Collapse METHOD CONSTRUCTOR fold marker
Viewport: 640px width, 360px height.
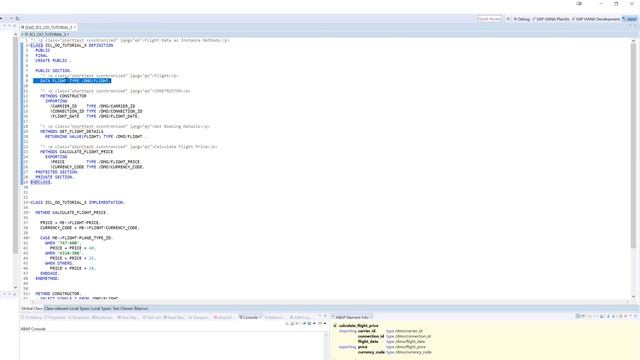[29, 293]
